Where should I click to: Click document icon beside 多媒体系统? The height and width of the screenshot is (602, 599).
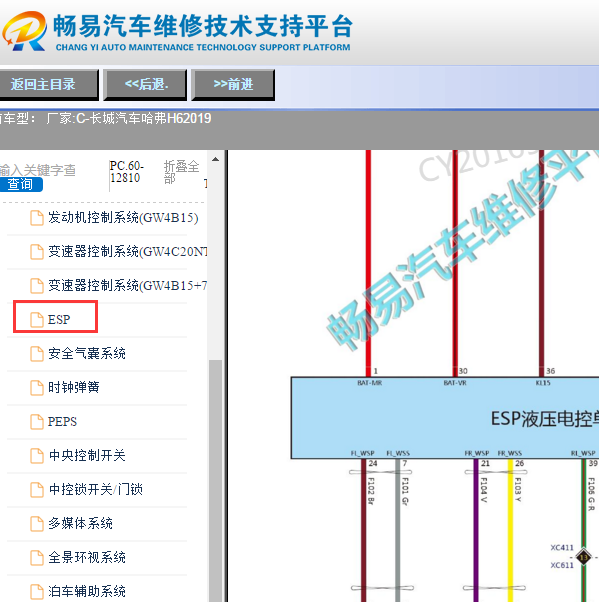37,523
